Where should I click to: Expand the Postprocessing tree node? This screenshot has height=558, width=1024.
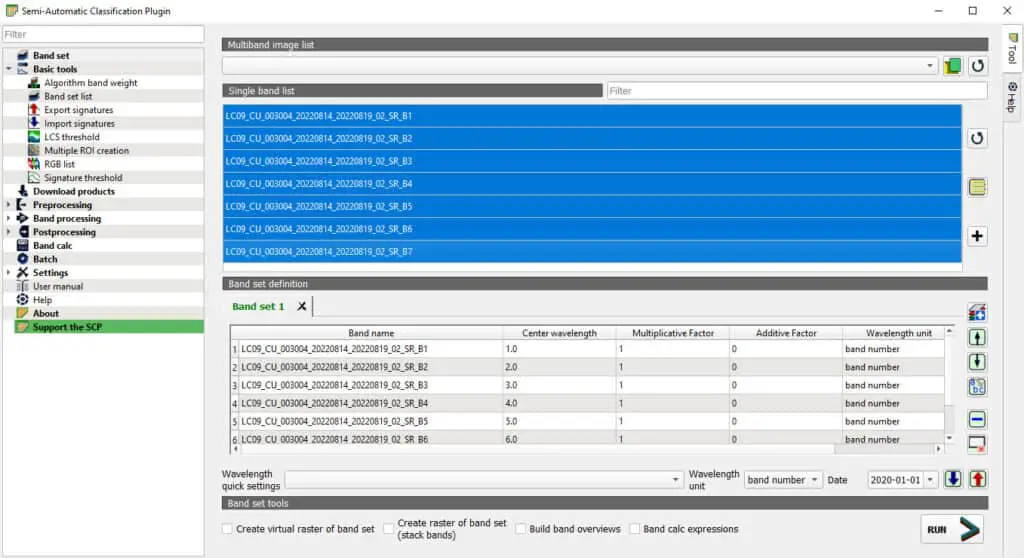tap(8, 232)
